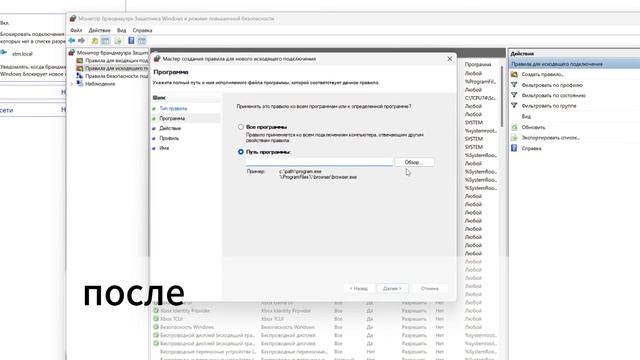
Task: Click stm.local in the left background window
Action: tap(22, 54)
